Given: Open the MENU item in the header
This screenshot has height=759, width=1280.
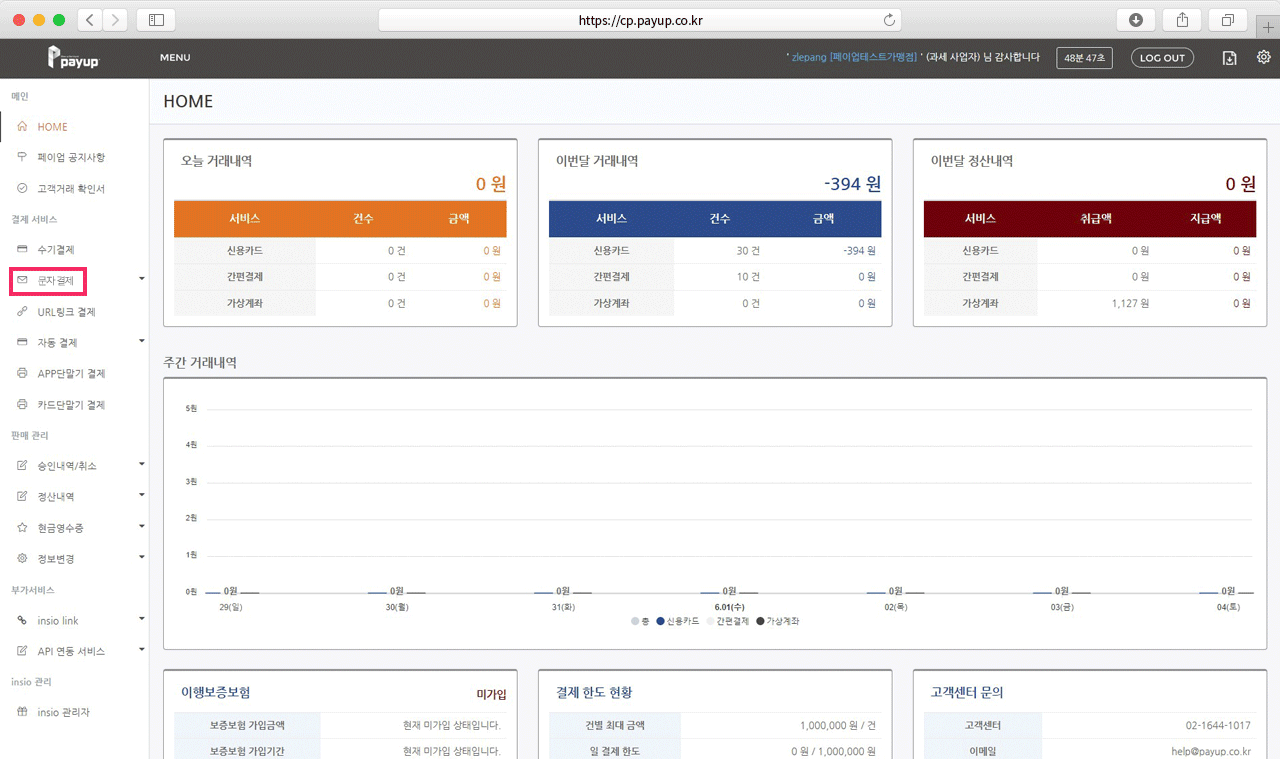Looking at the screenshot, I should [x=175, y=58].
